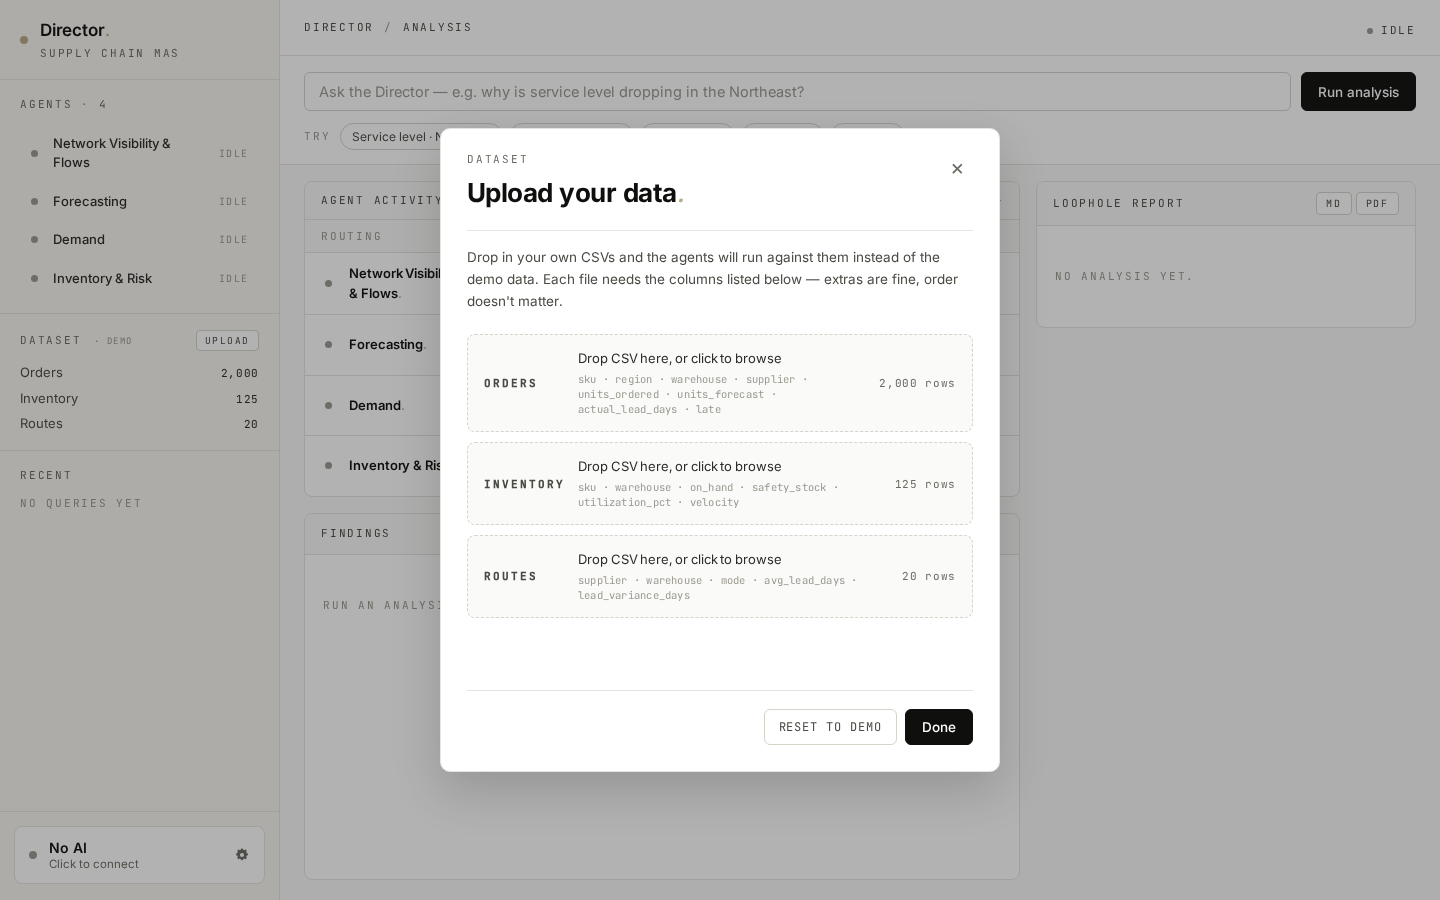Click the No AI connect card
This screenshot has width=1440, height=900.
139,855
